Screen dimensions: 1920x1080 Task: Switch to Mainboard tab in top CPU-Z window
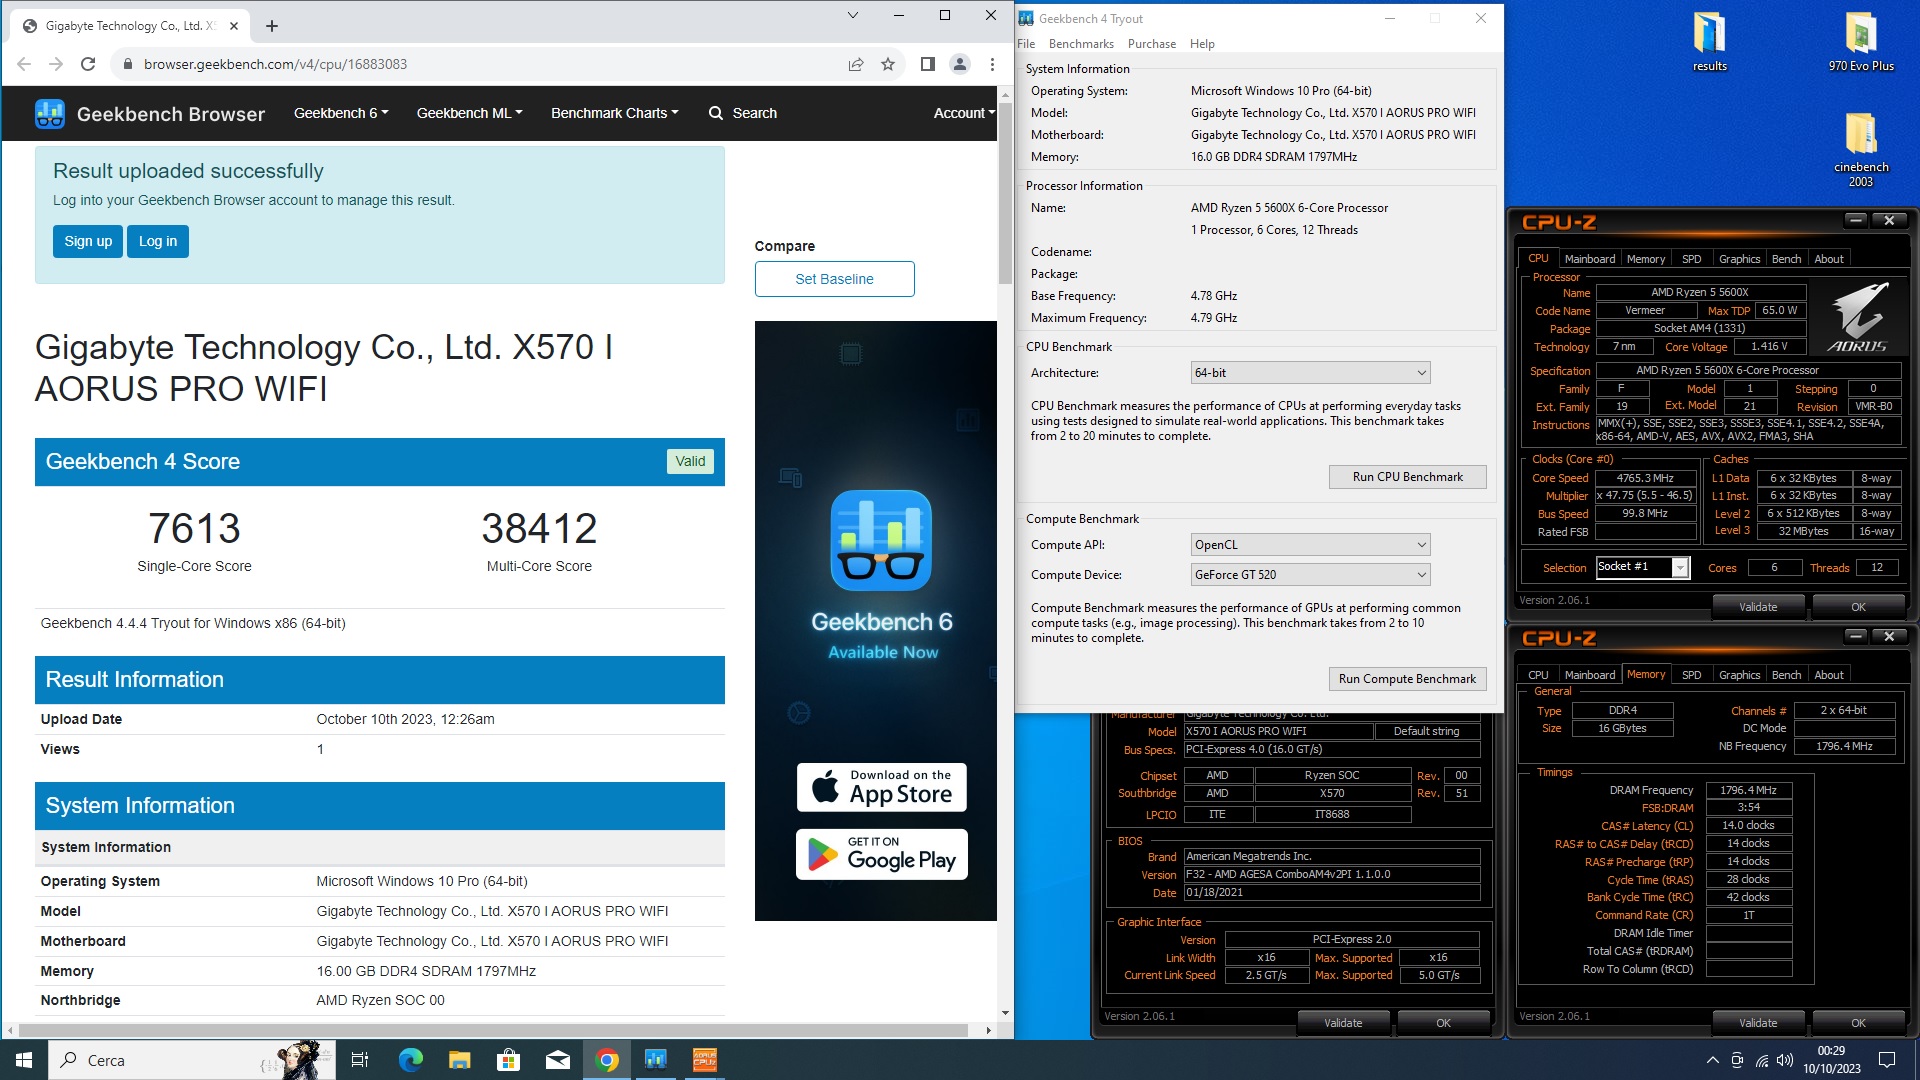(1589, 259)
